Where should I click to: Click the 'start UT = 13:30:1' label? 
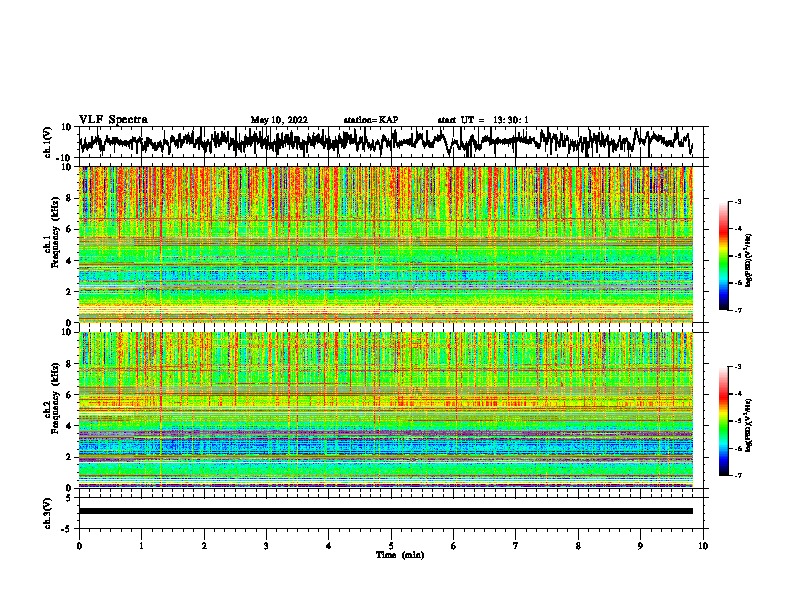click(x=483, y=120)
